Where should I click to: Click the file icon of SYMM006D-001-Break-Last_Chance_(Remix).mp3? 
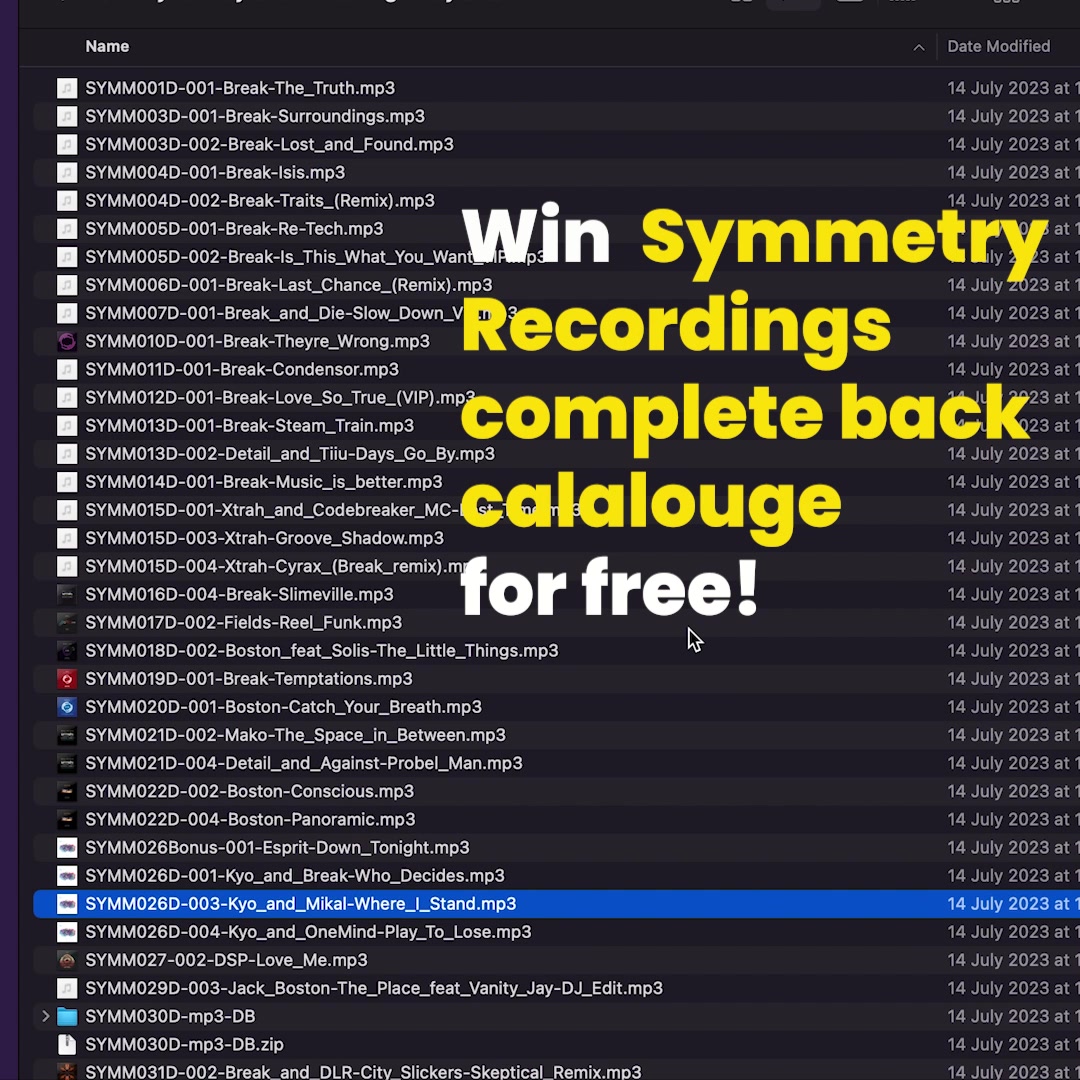click(x=67, y=285)
